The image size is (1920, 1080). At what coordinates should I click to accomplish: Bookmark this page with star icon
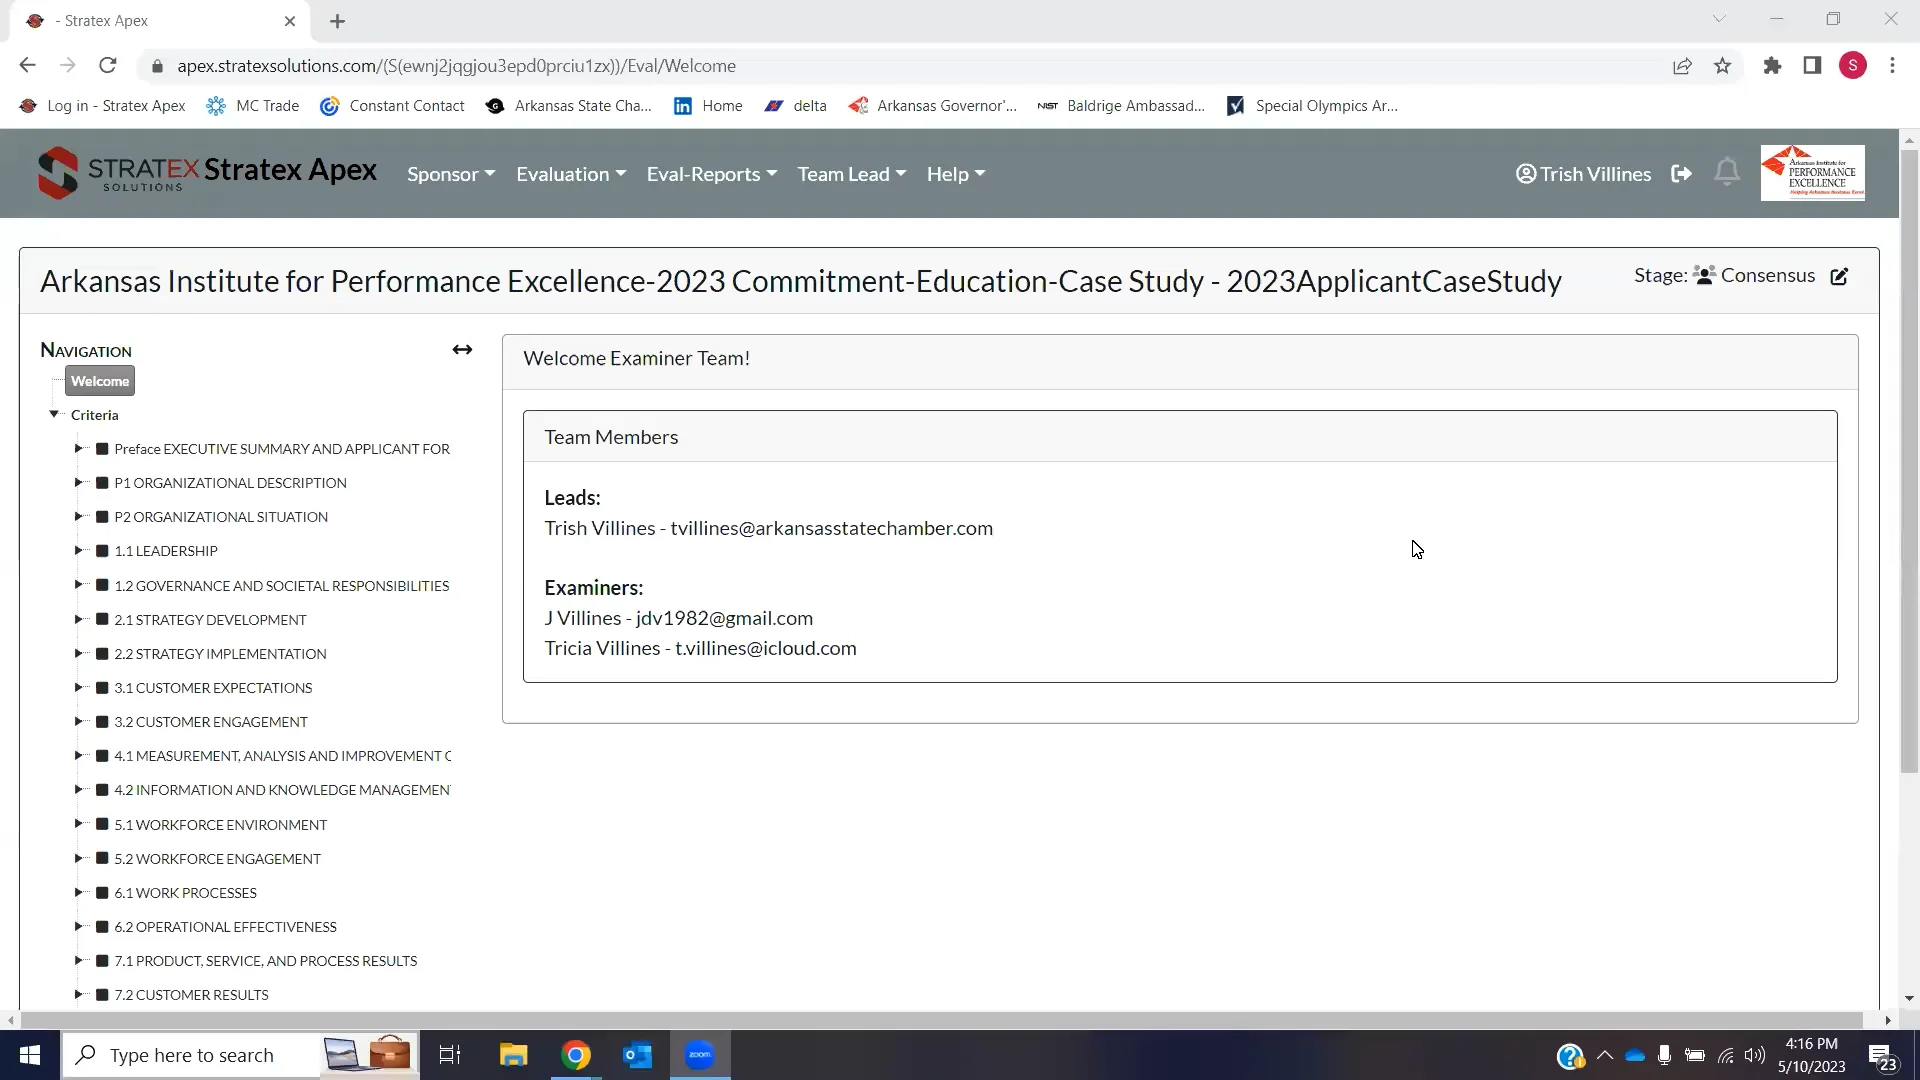[x=1722, y=66]
